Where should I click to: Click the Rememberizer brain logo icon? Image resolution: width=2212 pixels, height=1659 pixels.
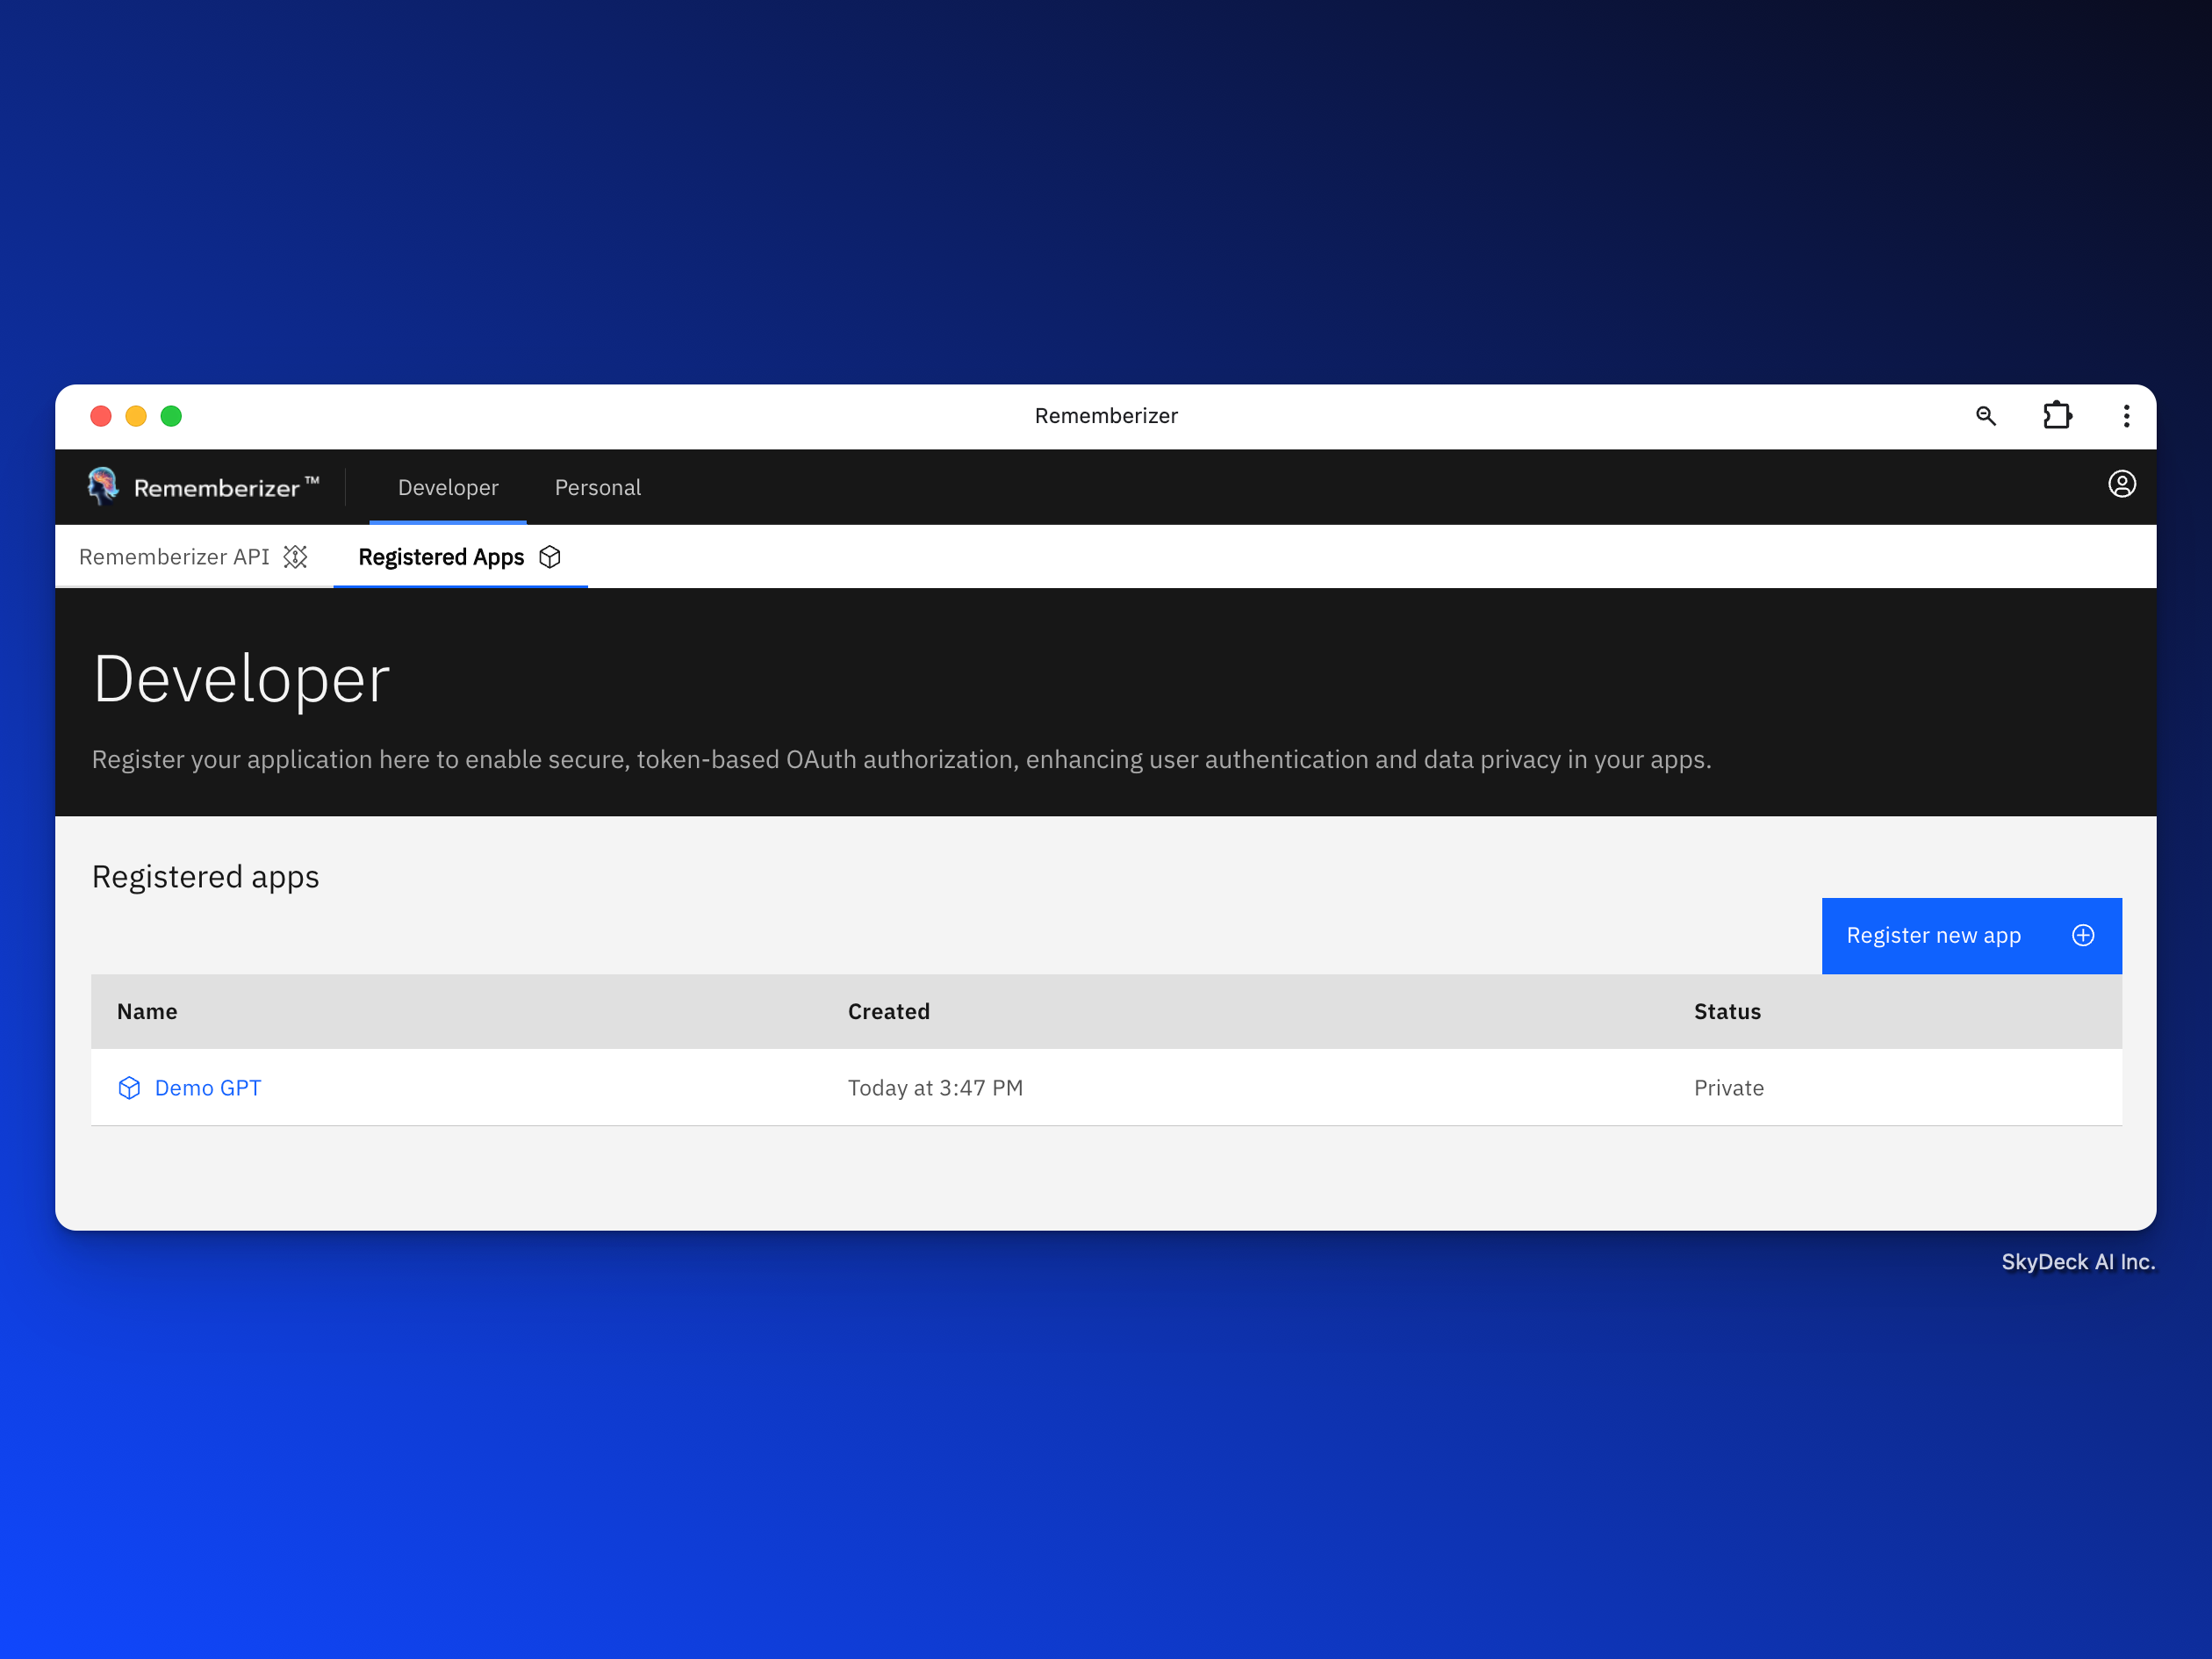coord(102,486)
